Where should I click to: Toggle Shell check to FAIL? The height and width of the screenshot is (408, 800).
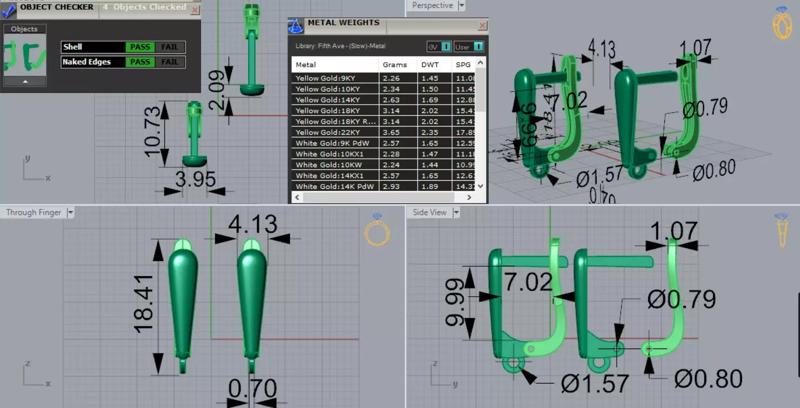tap(169, 47)
